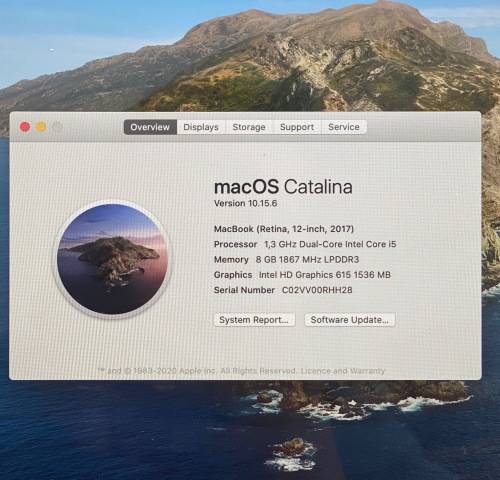Click memory value 8 GB 1867 MHz LPDDR3
This screenshot has width=500, height=480.
(307, 260)
